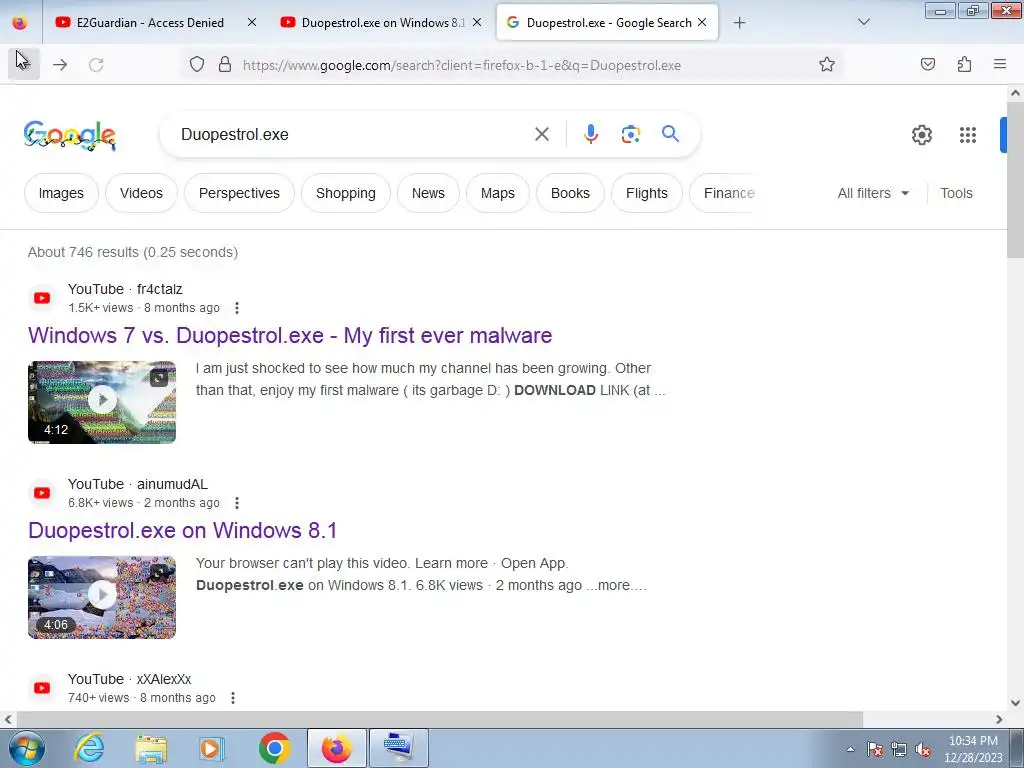Select the Maps filter chip

(498, 193)
